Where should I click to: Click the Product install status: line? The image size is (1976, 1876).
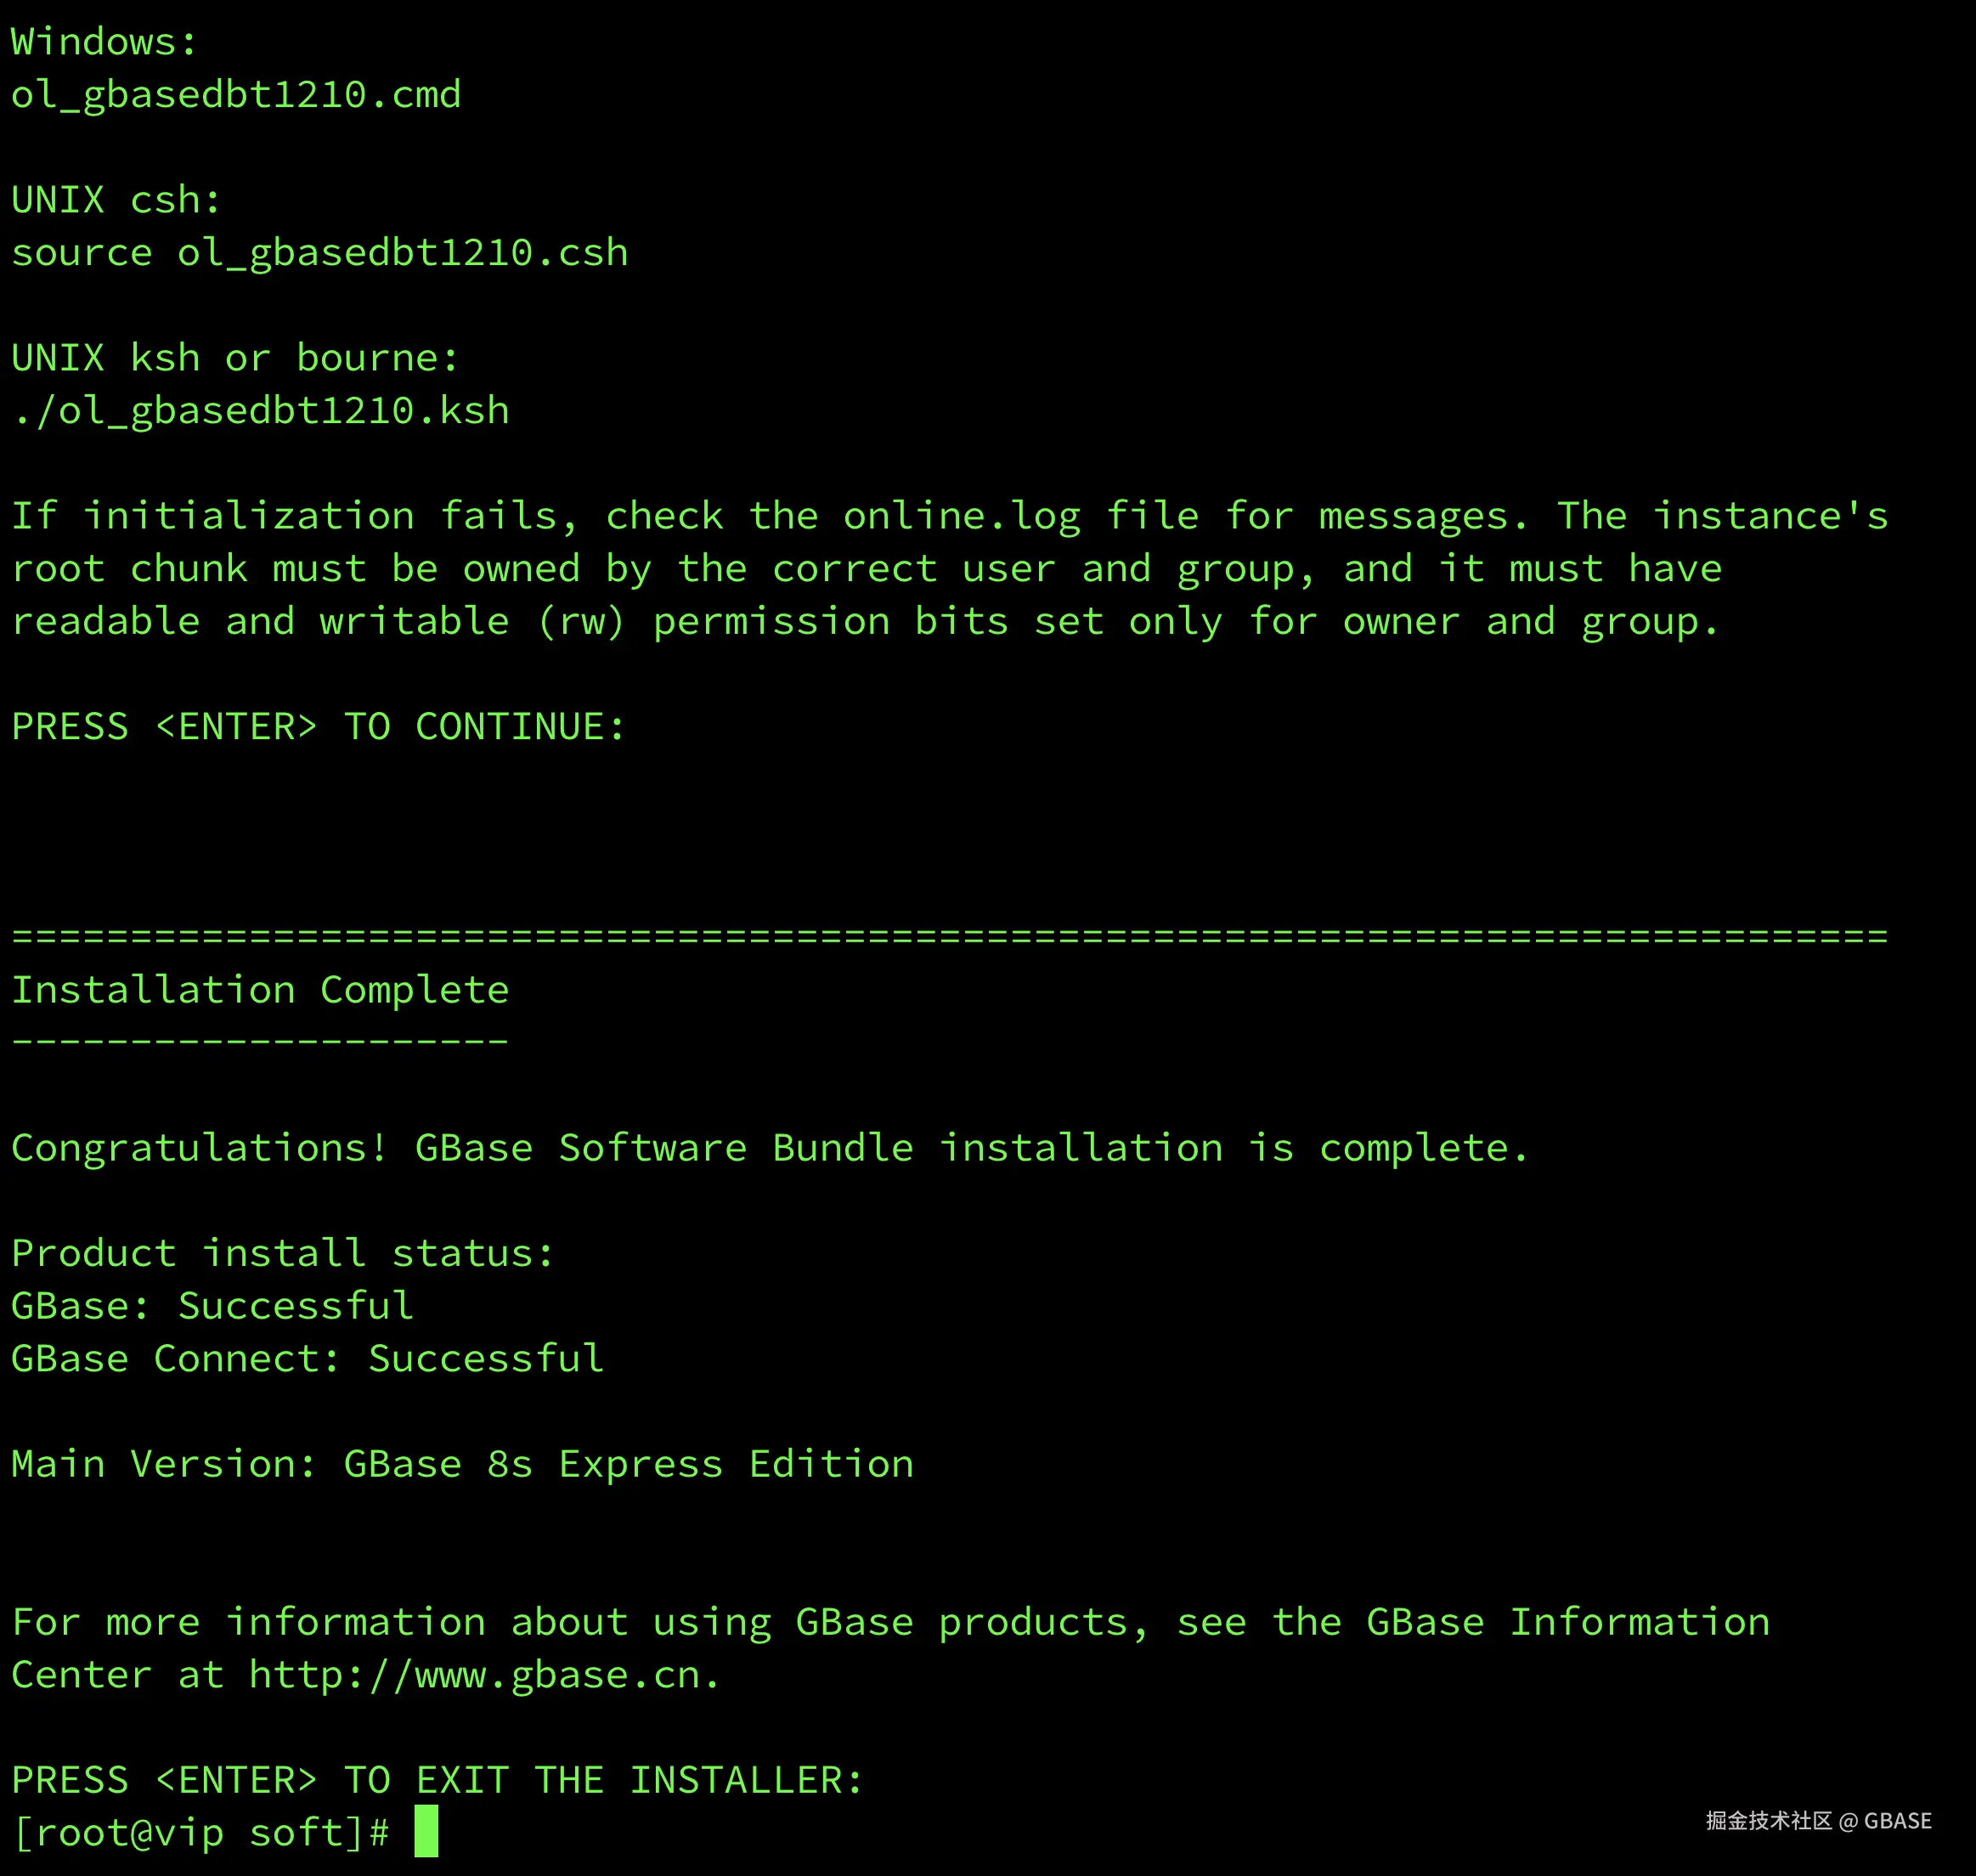pyautogui.click(x=283, y=1253)
